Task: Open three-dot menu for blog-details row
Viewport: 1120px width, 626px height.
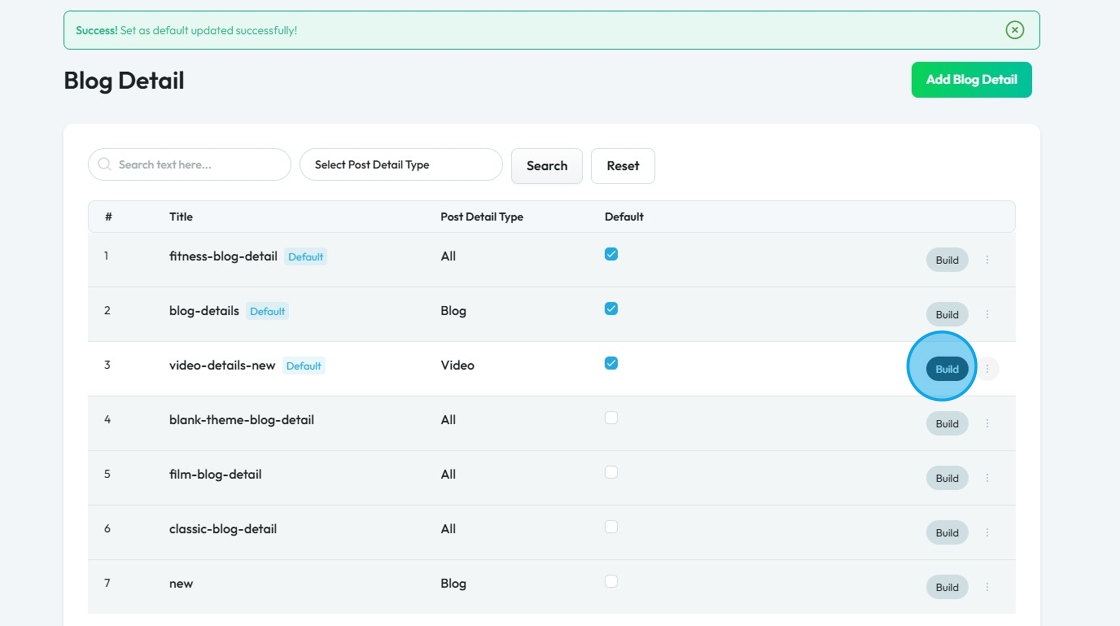Action: [x=987, y=314]
